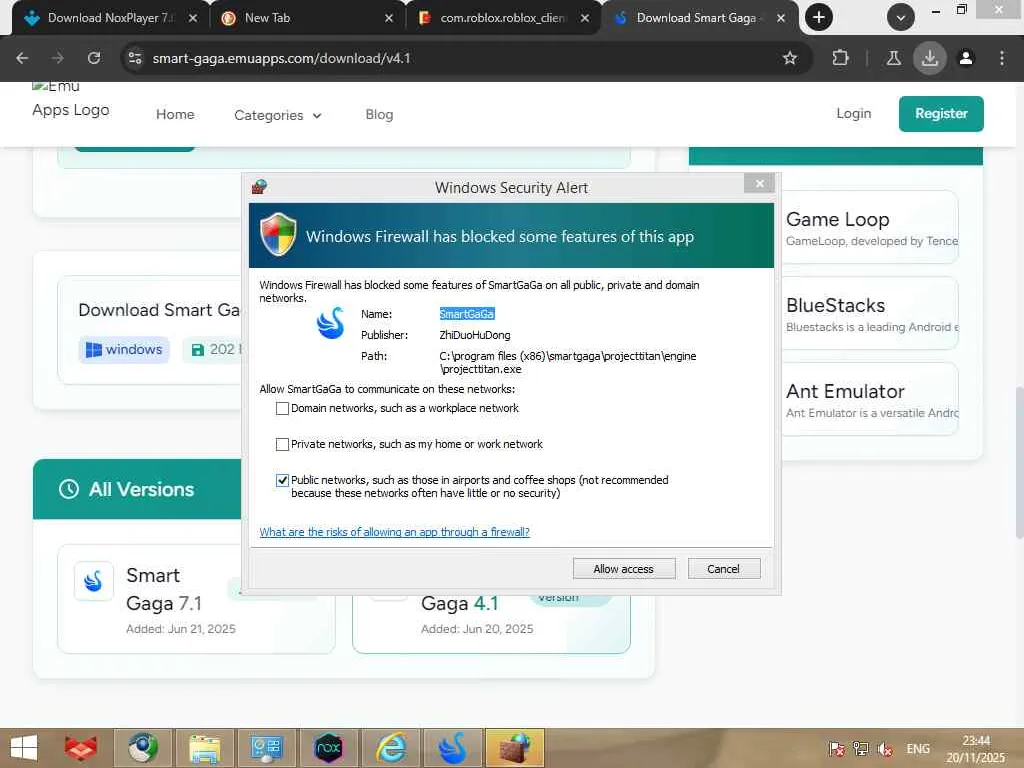Click the selected SmartGaGa name text

point(467,314)
